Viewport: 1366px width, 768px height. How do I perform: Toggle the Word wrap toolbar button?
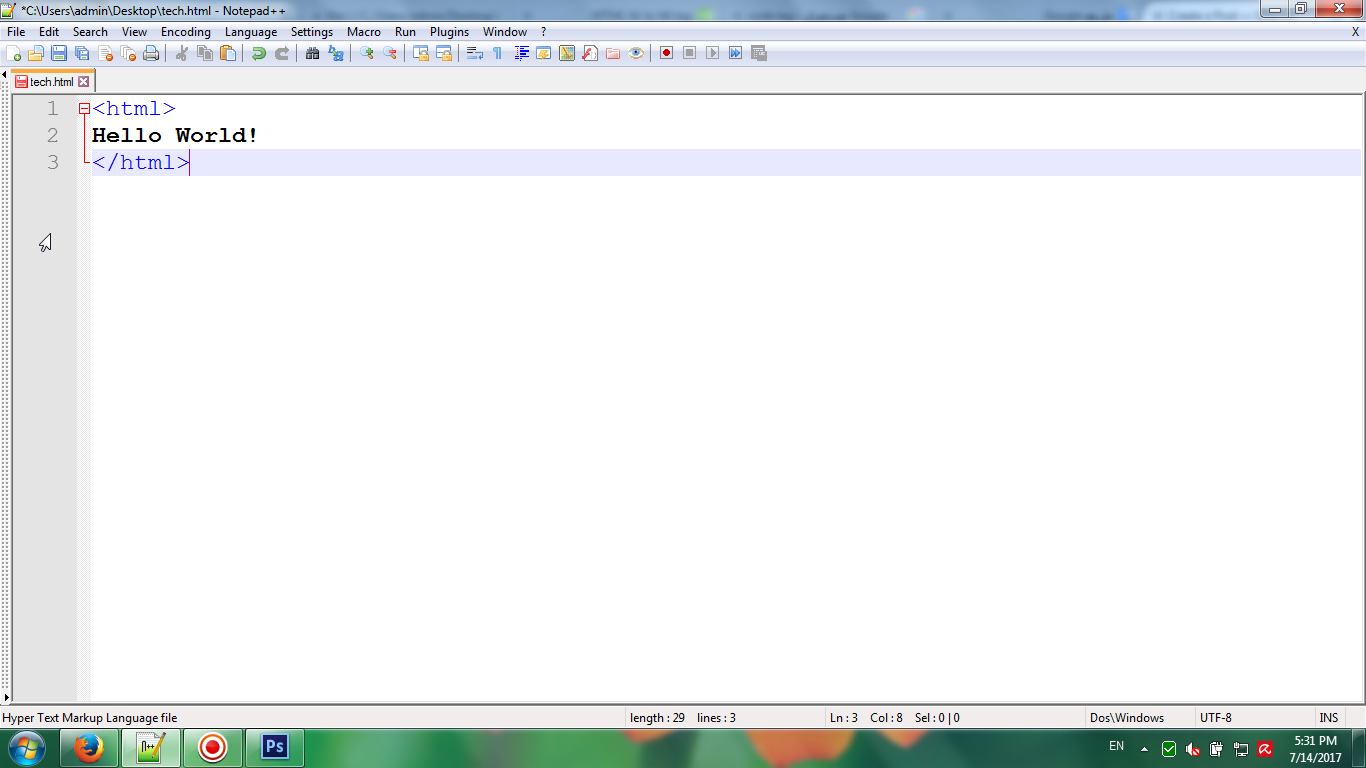(475, 53)
